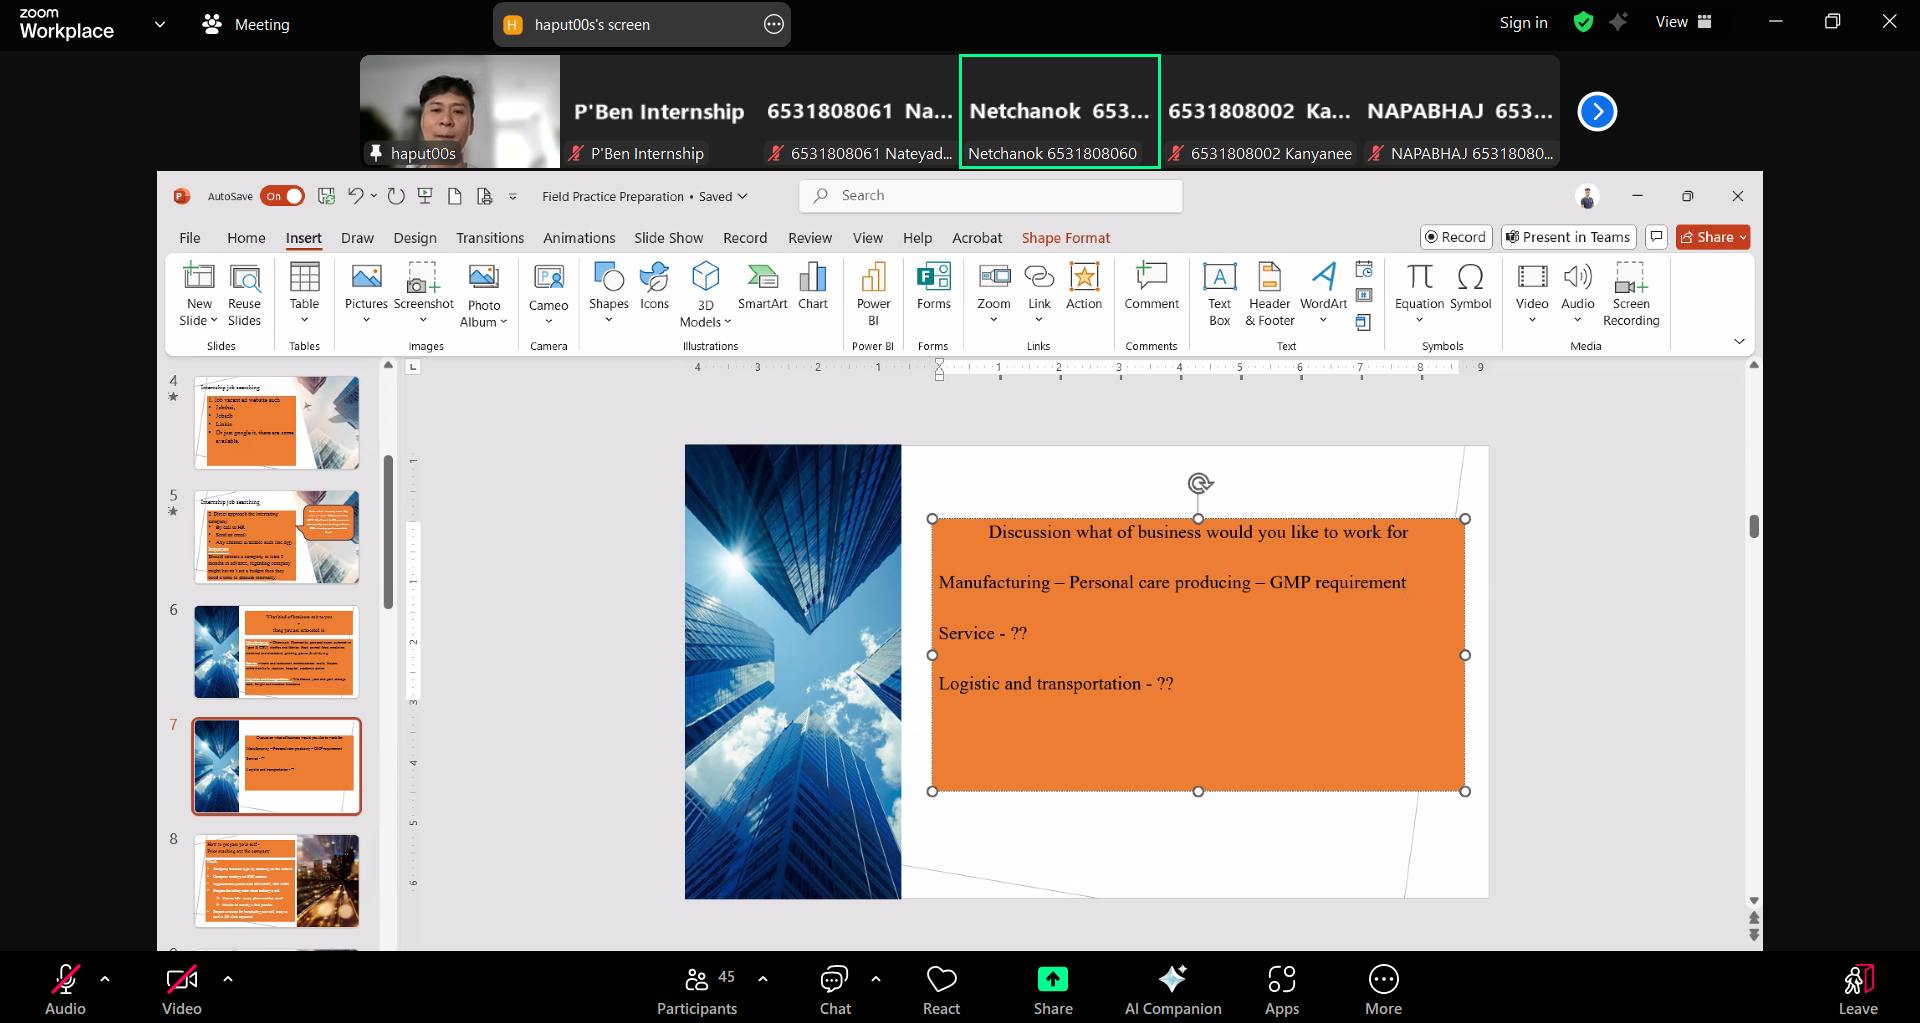
Task: Open the File menu
Action: [x=189, y=238]
